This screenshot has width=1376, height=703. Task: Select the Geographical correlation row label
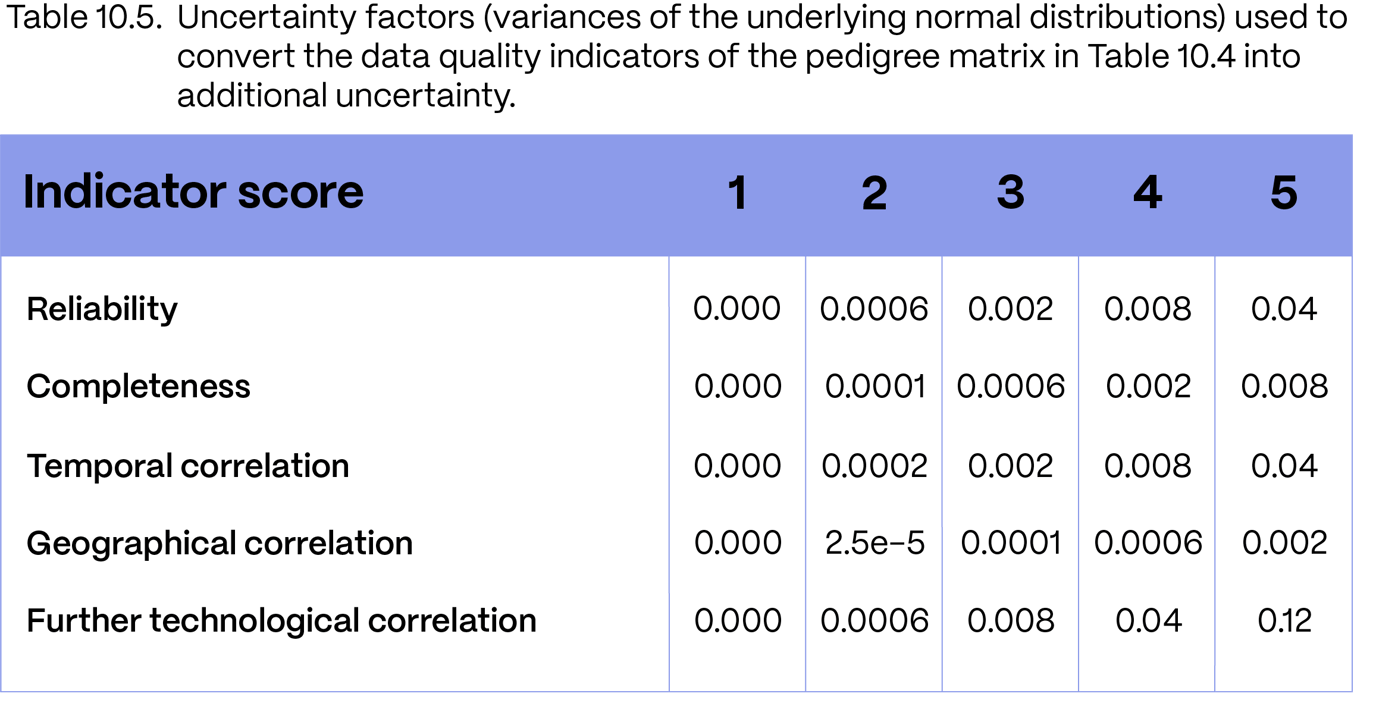(219, 543)
